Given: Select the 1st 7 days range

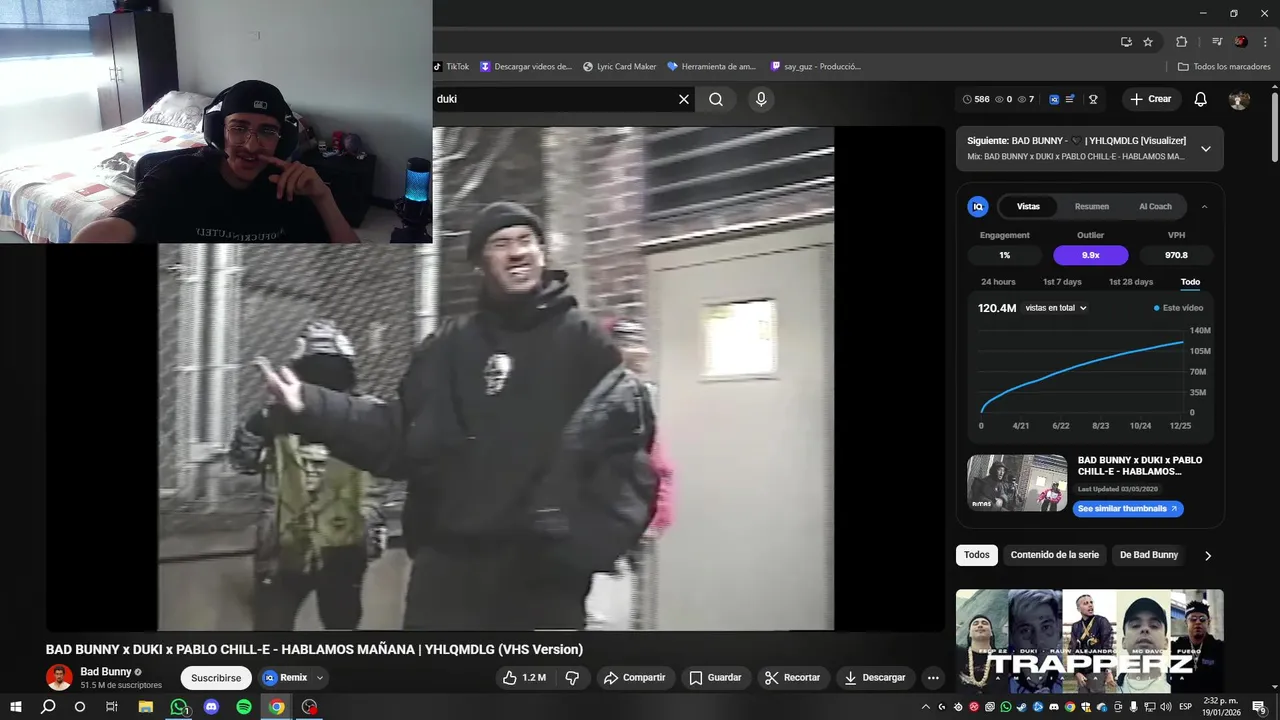Looking at the screenshot, I should (1062, 282).
